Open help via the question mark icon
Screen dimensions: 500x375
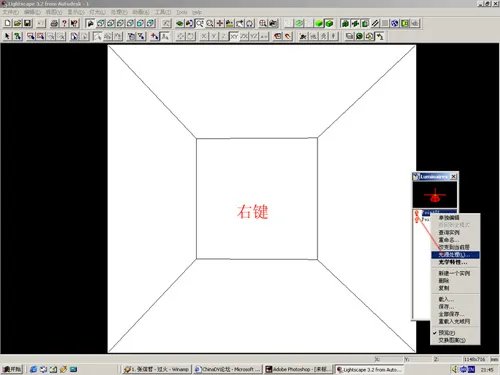pyautogui.click(x=64, y=23)
